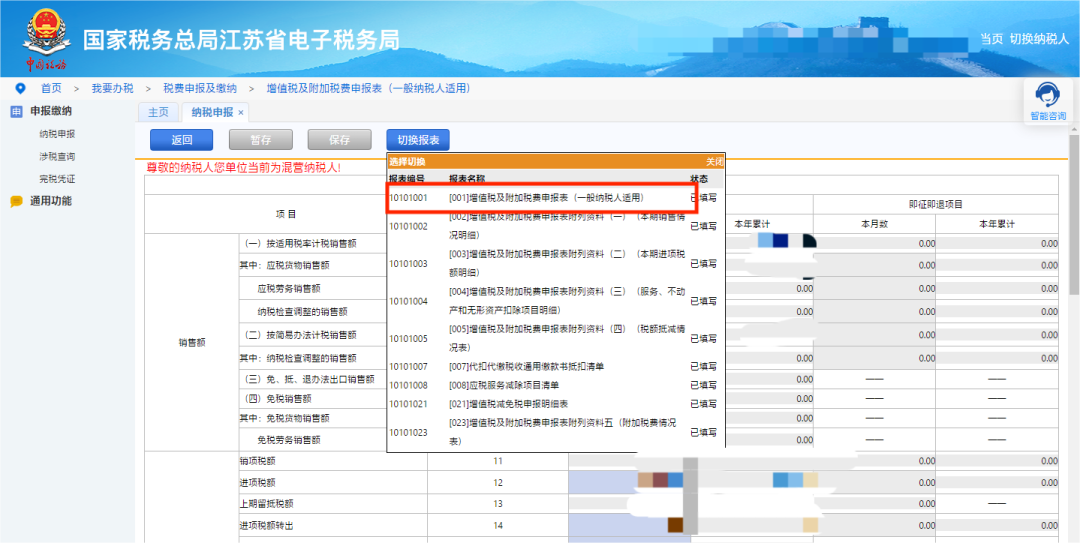Click the 项 目 column header
This screenshot has height=543, width=1080.
(286, 214)
